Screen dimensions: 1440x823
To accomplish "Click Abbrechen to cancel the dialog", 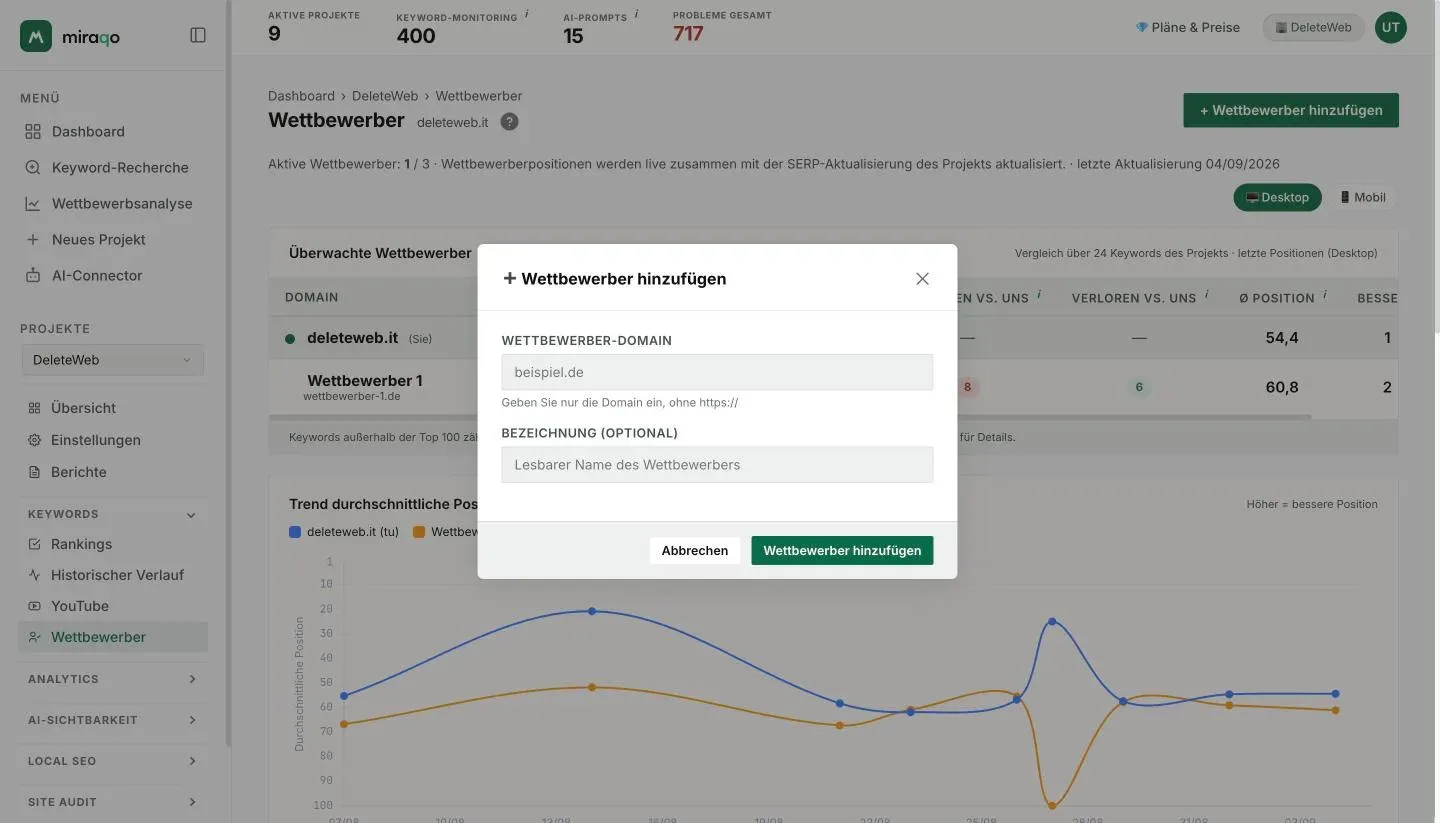I will click(695, 551).
